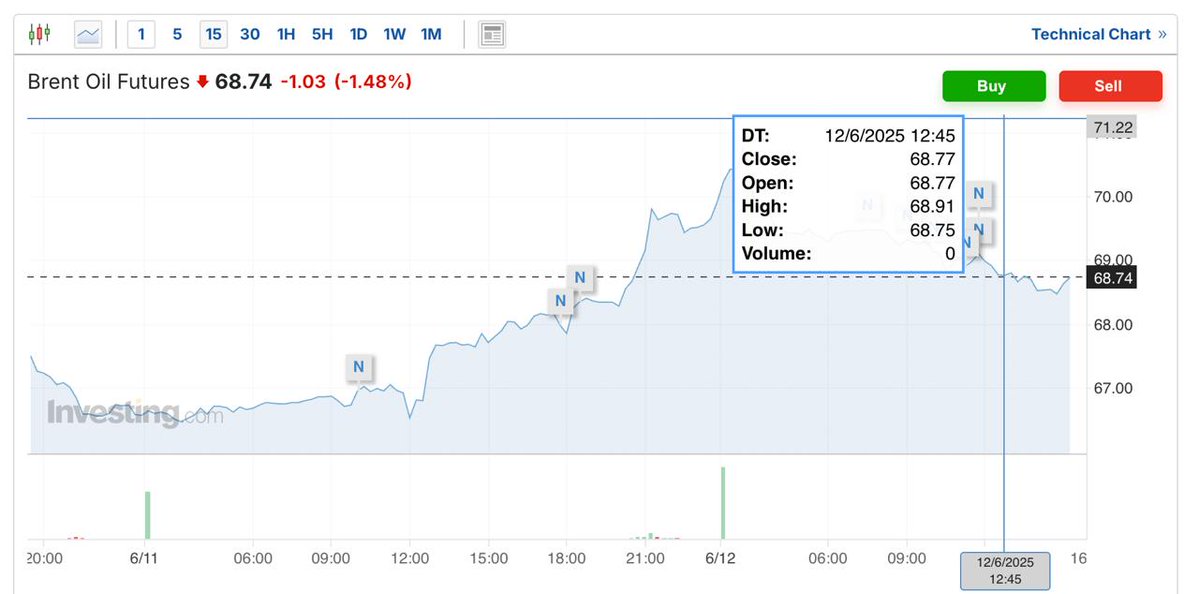Select the 1W weekly interval option
This screenshot has height=594, width=1199.
pyautogui.click(x=394, y=33)
